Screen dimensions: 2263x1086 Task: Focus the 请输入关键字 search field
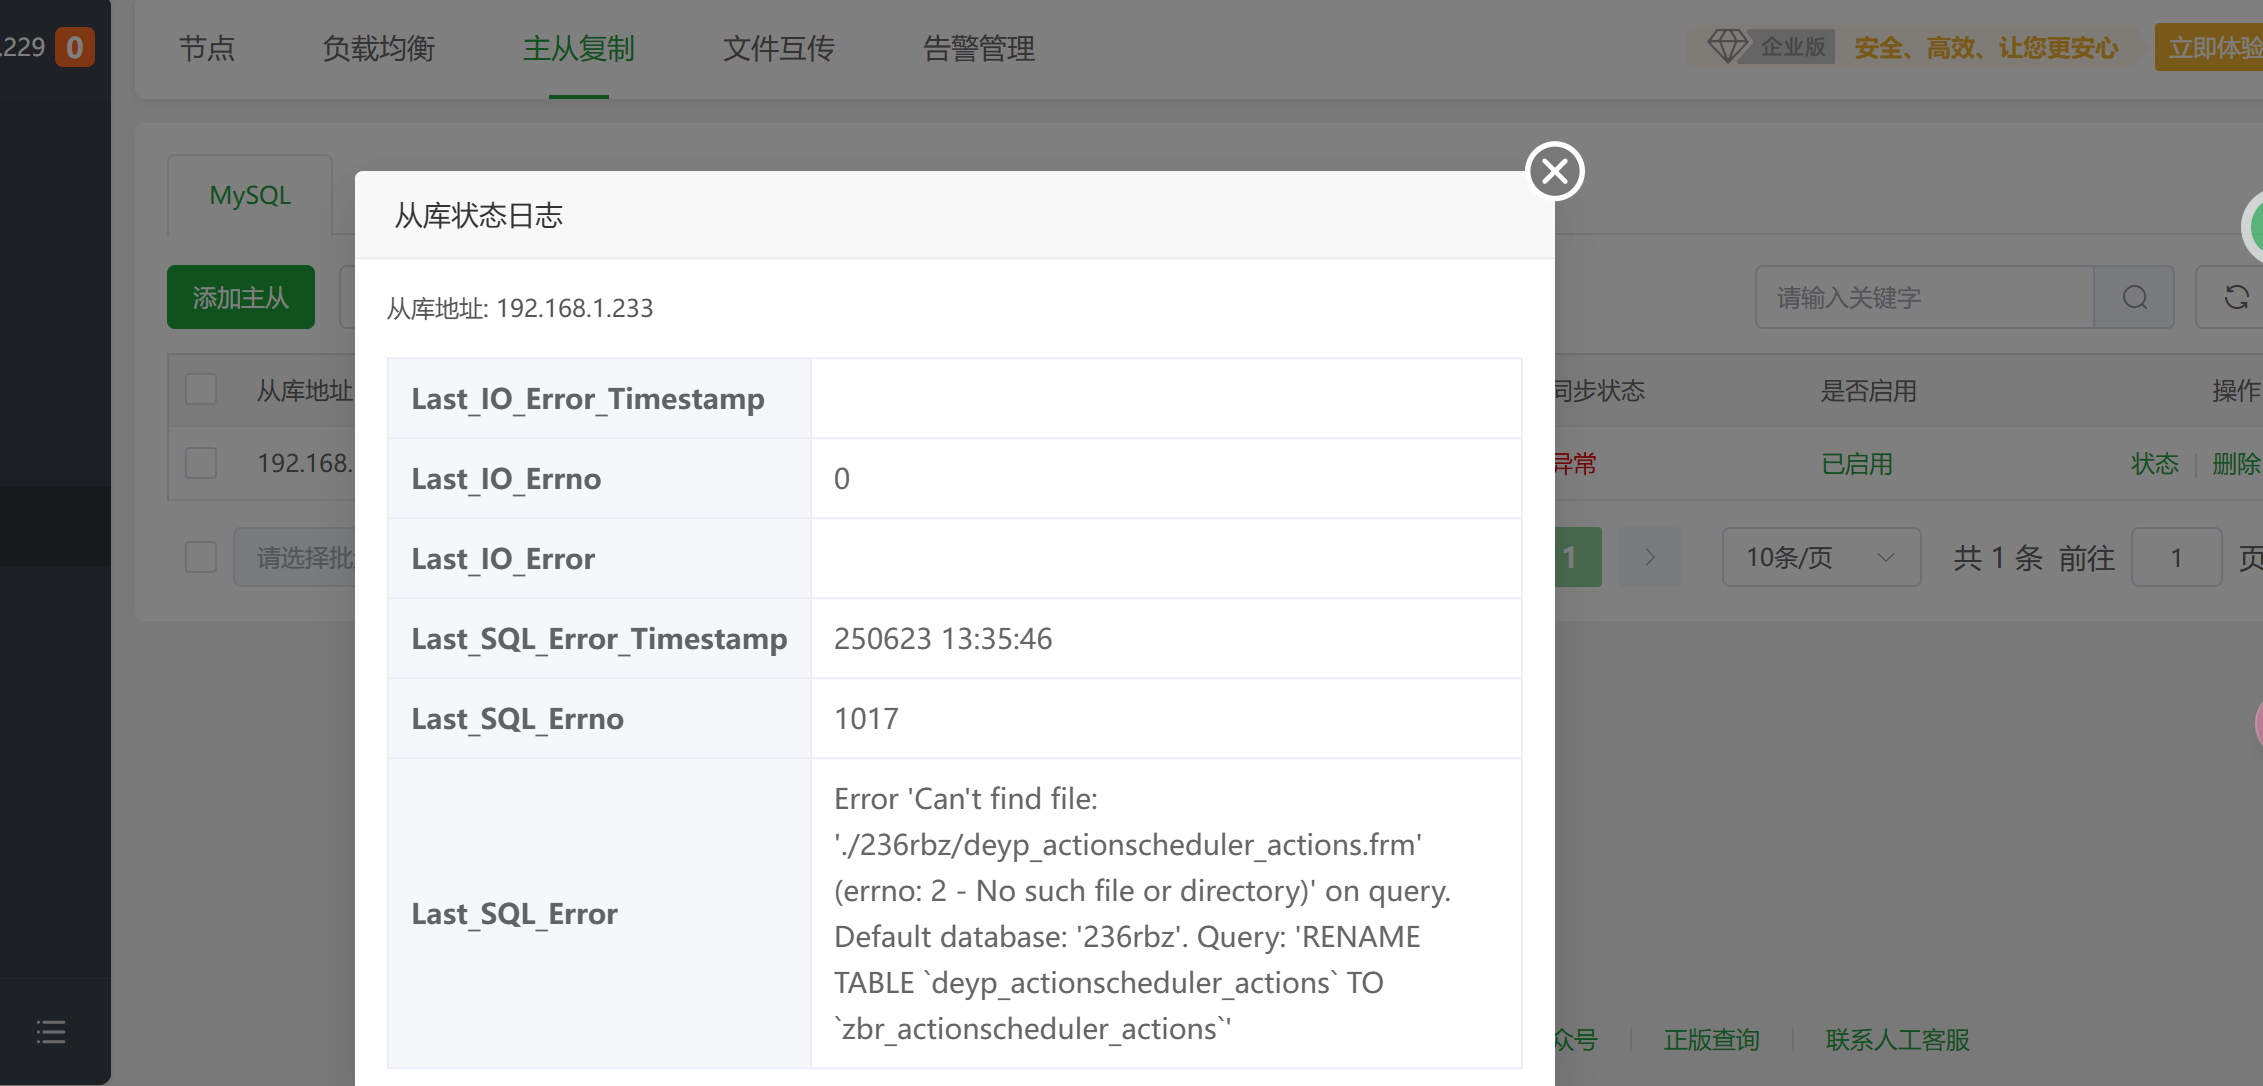coord(1925,297)
